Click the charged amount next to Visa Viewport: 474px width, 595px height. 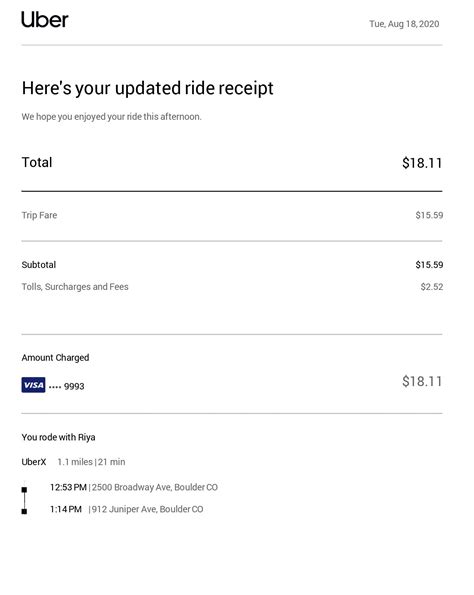[422, 381]
